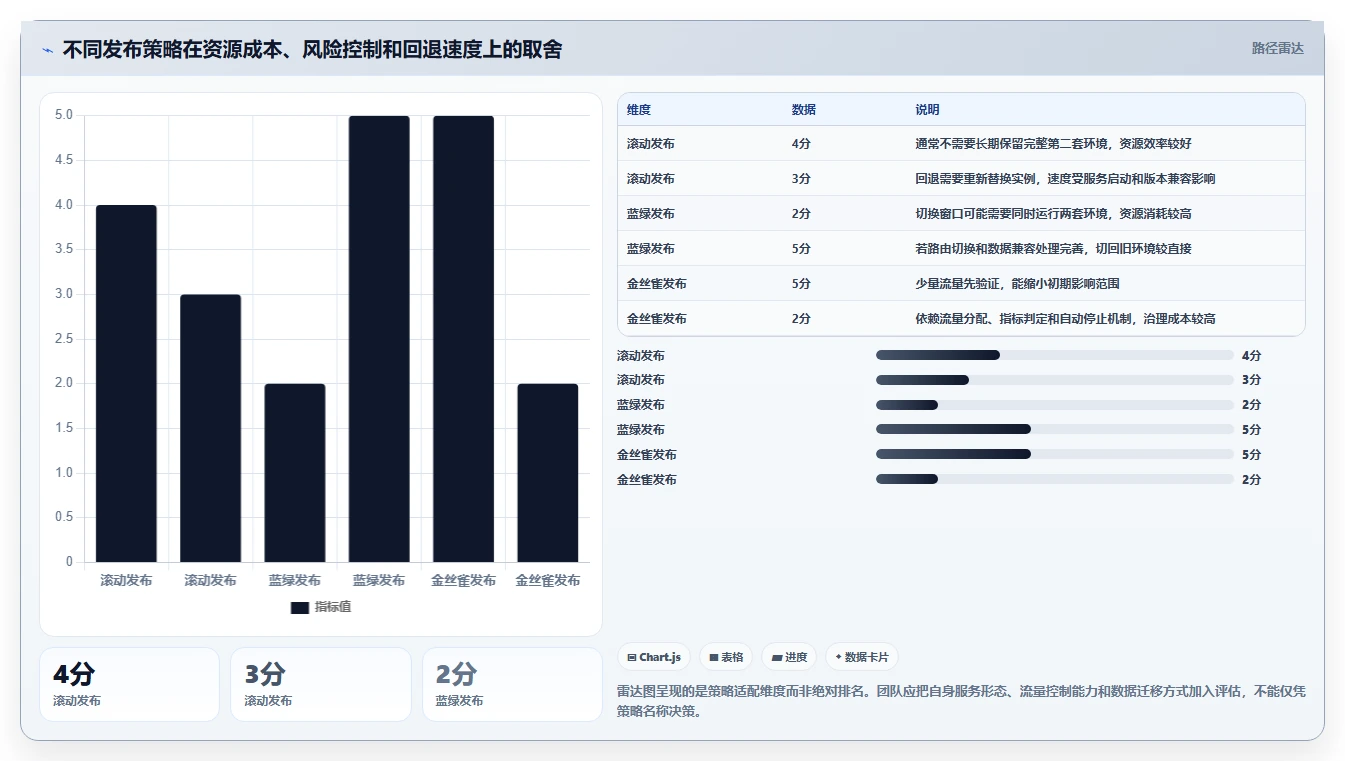Select the progress bar for 蓝绿发布 2分
The image size is (1345, 761).
point(1055,405)
